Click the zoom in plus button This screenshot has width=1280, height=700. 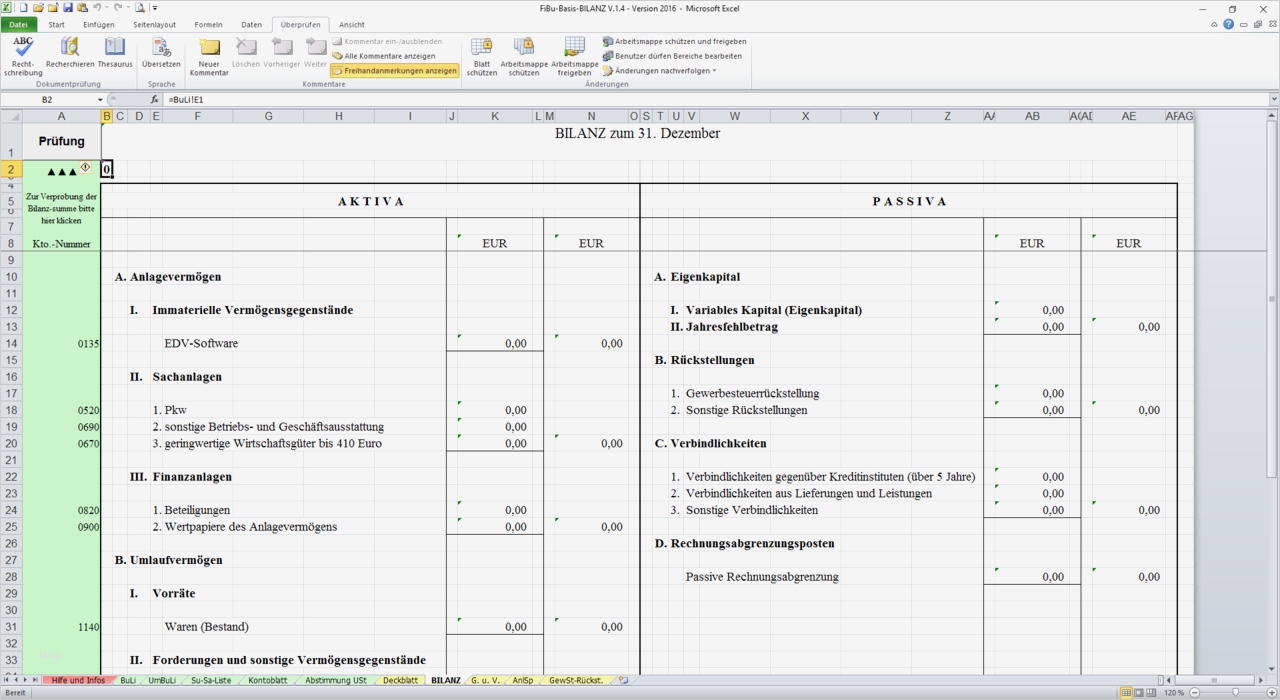point(1271,692)
